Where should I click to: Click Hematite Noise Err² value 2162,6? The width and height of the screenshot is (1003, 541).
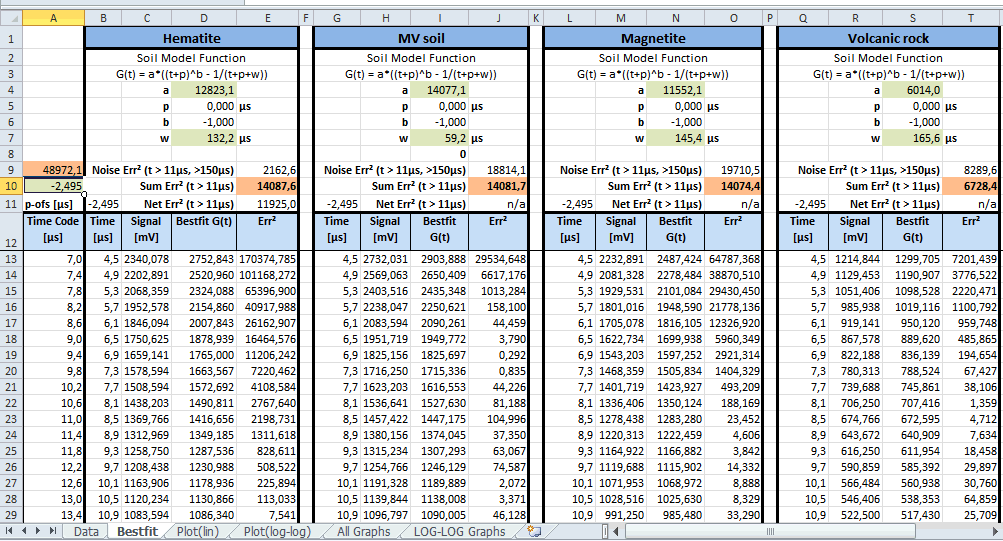click(x=267, y=170)
